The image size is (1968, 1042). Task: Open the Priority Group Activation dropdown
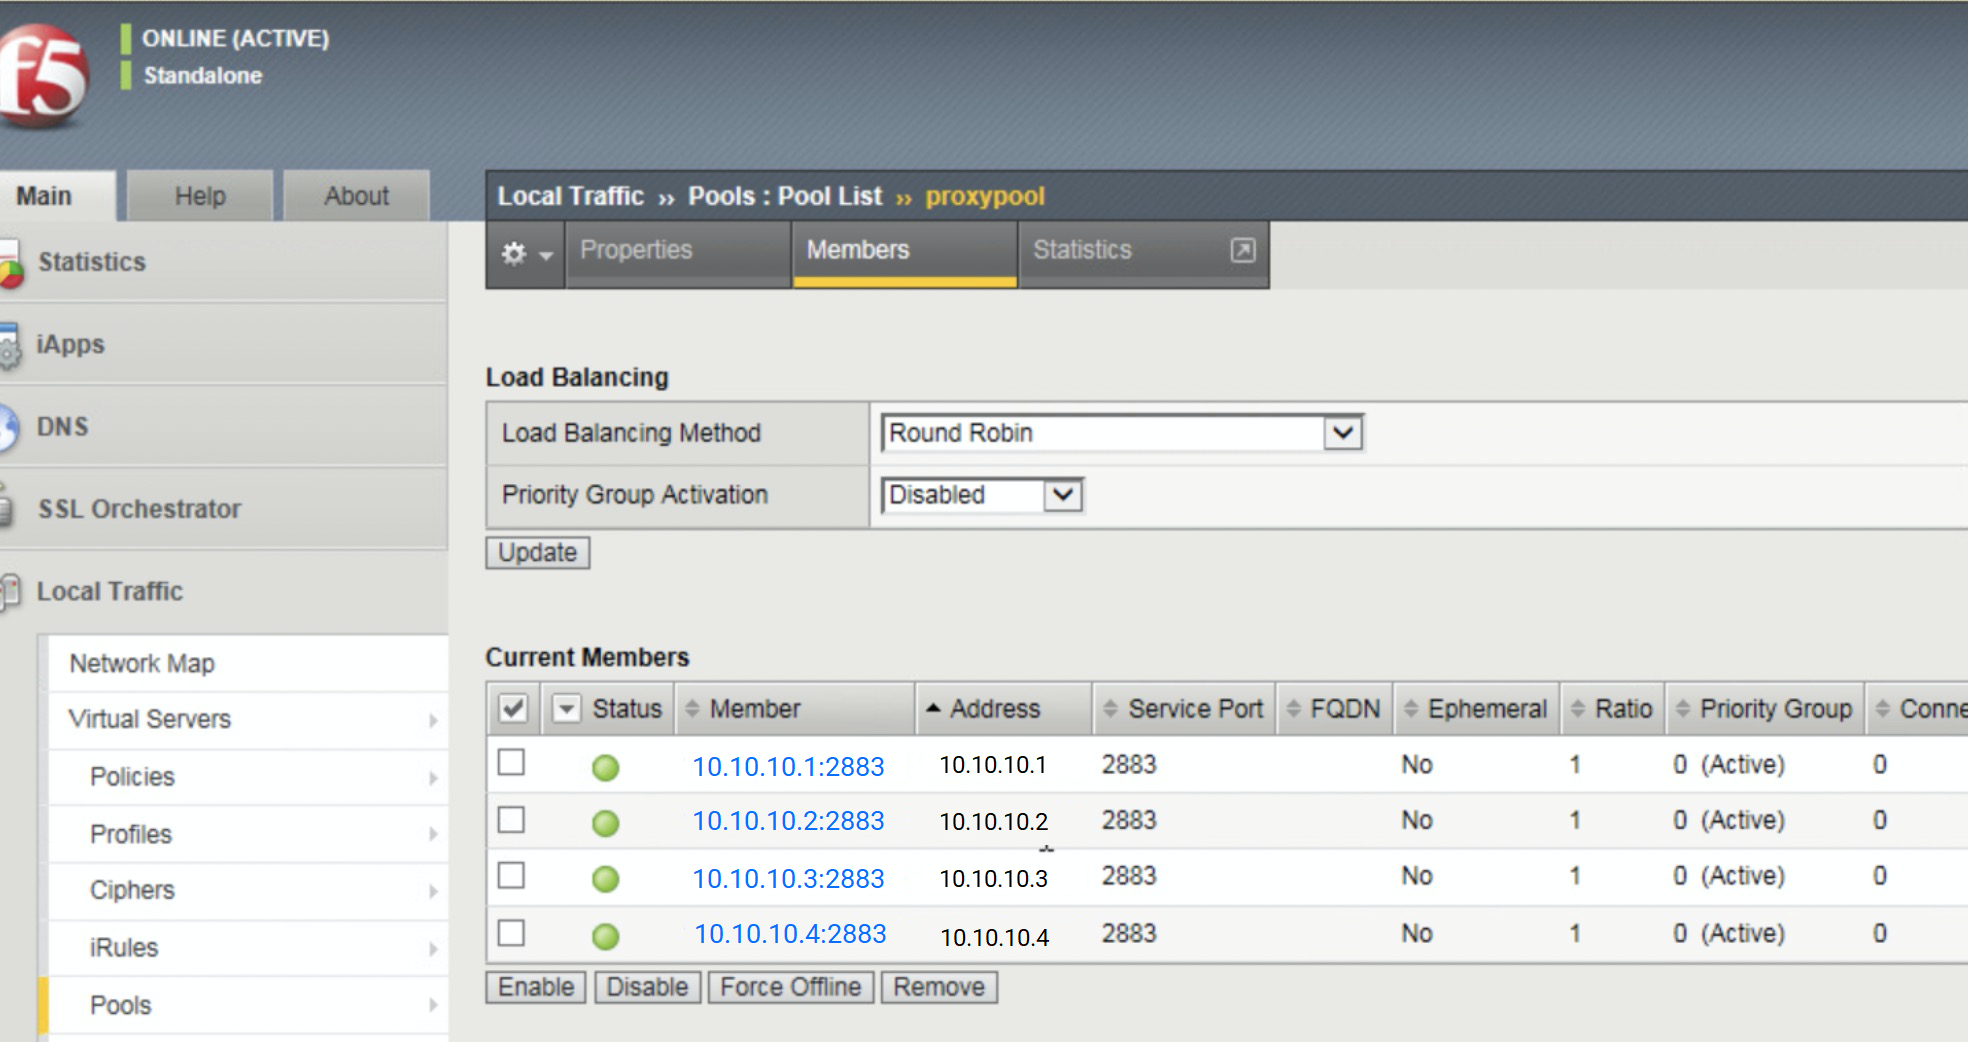tap(982, 495)
